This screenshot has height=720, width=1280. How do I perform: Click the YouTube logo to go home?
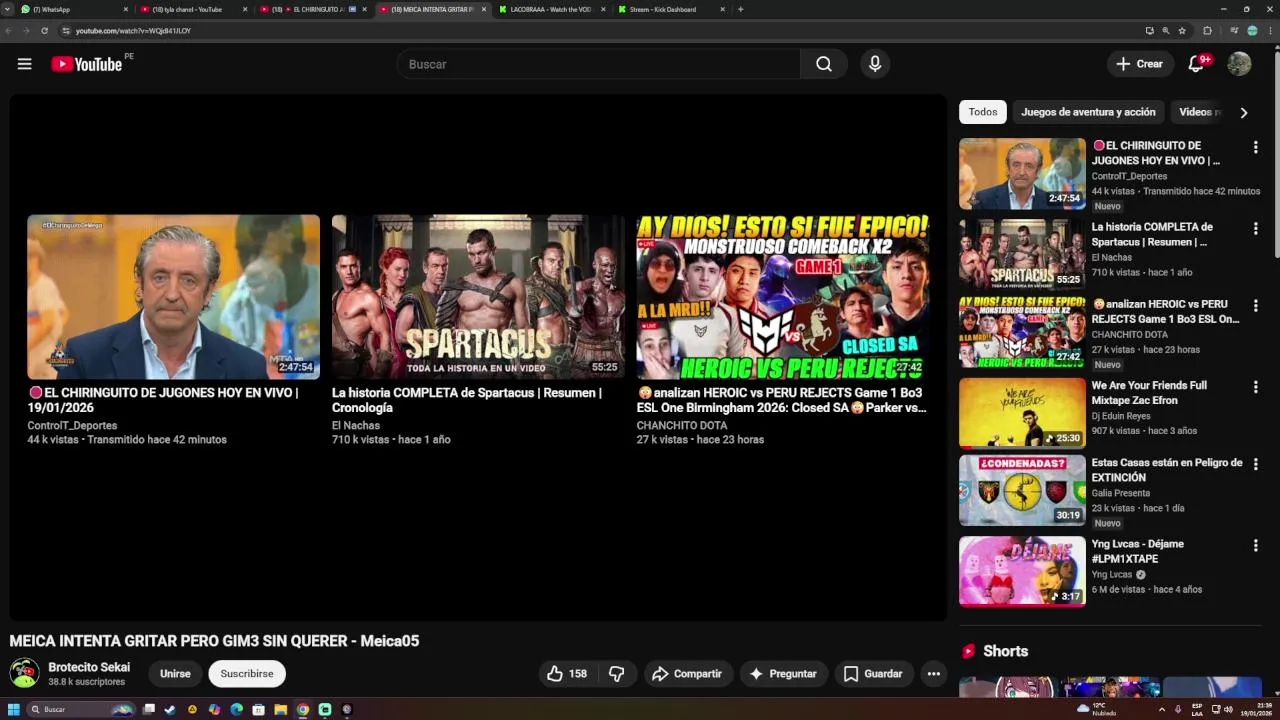(86, 64)
